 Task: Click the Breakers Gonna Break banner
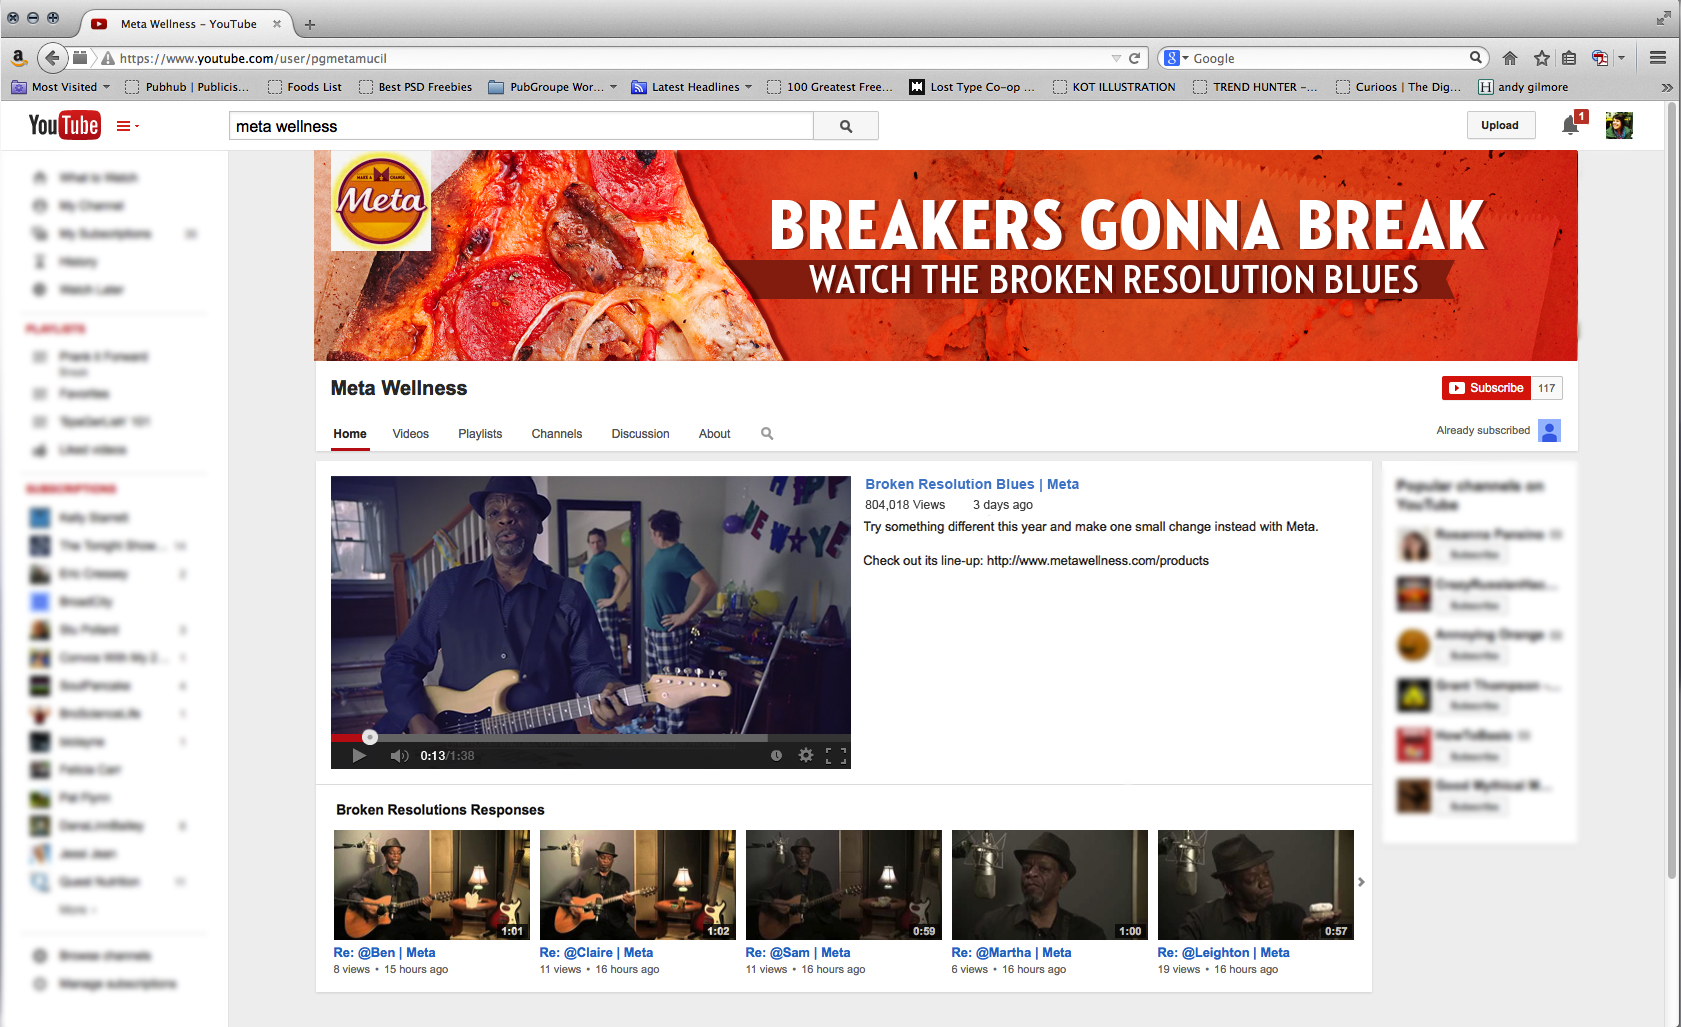click(x=946, y=255)
